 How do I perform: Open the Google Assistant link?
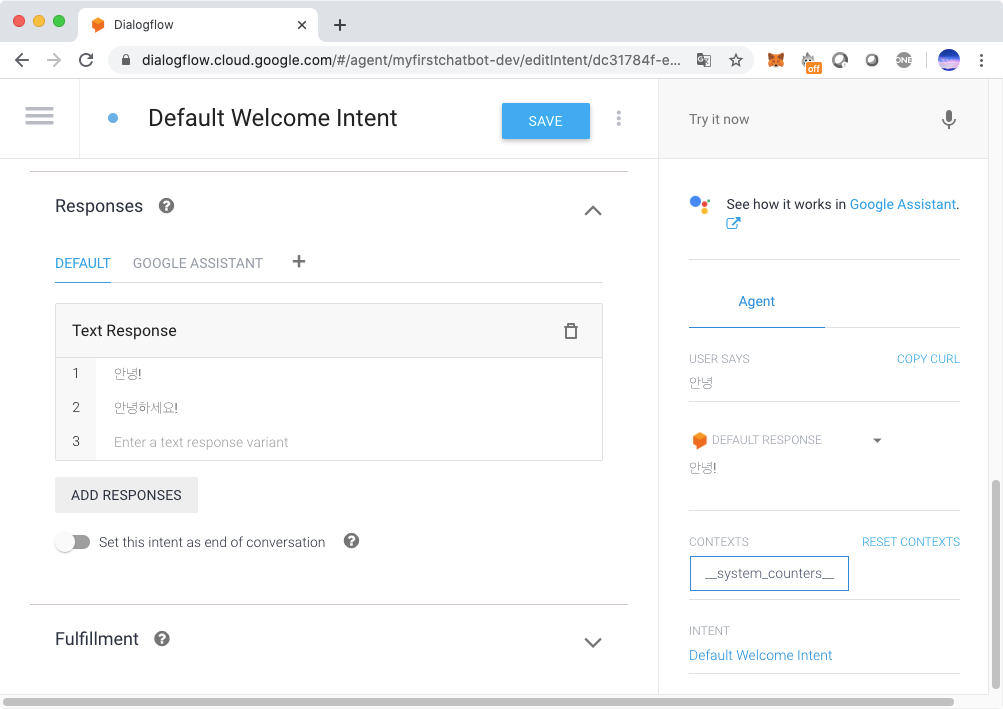pyautogui.click(x=903, y=205)
